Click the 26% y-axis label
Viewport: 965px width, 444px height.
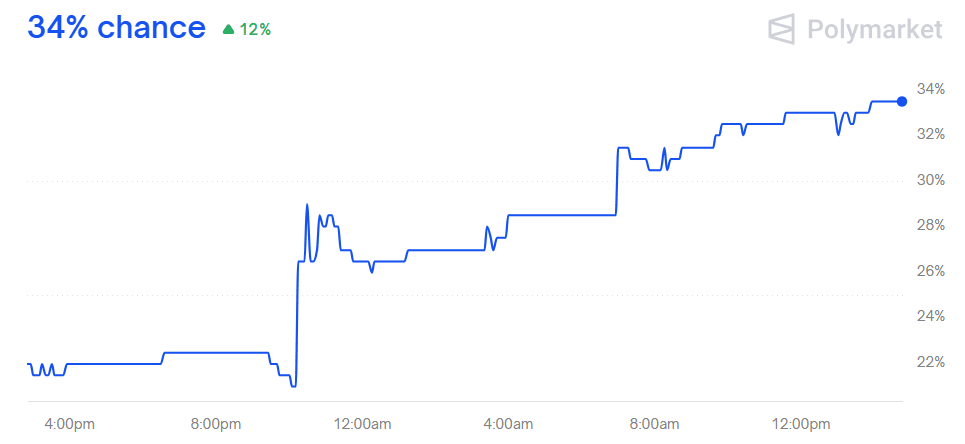[x=931, y=271]
